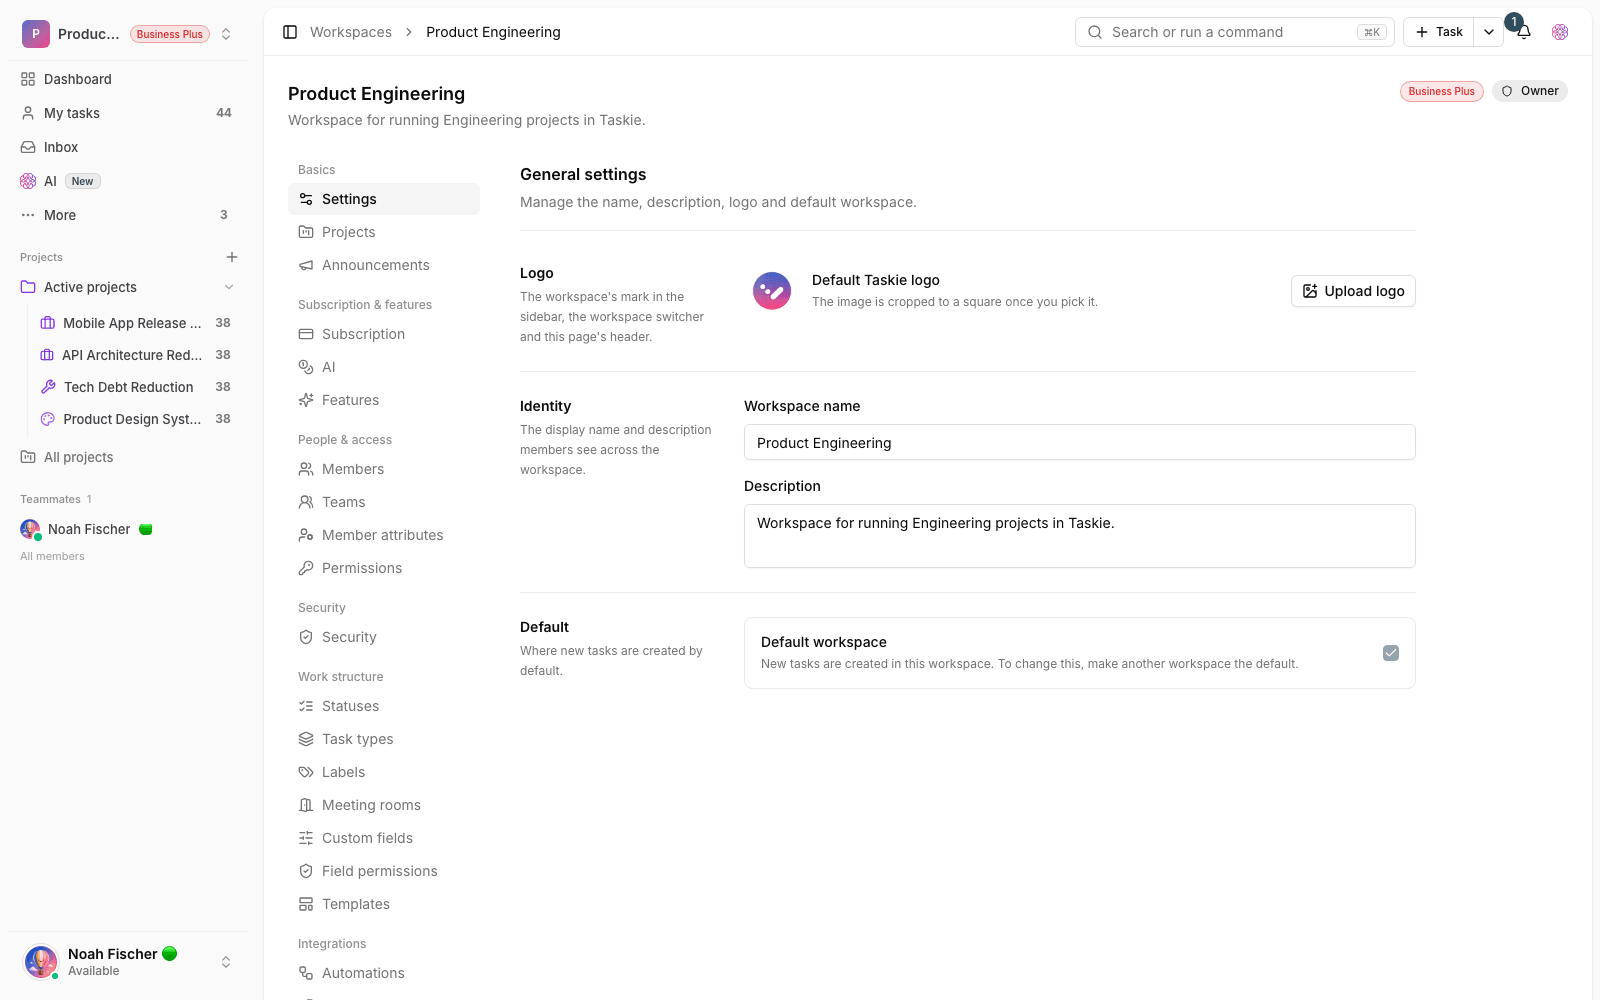Open Permissions settings page
The width and height of the screenshot is (1600, 1000).
[x=384, y=568]
